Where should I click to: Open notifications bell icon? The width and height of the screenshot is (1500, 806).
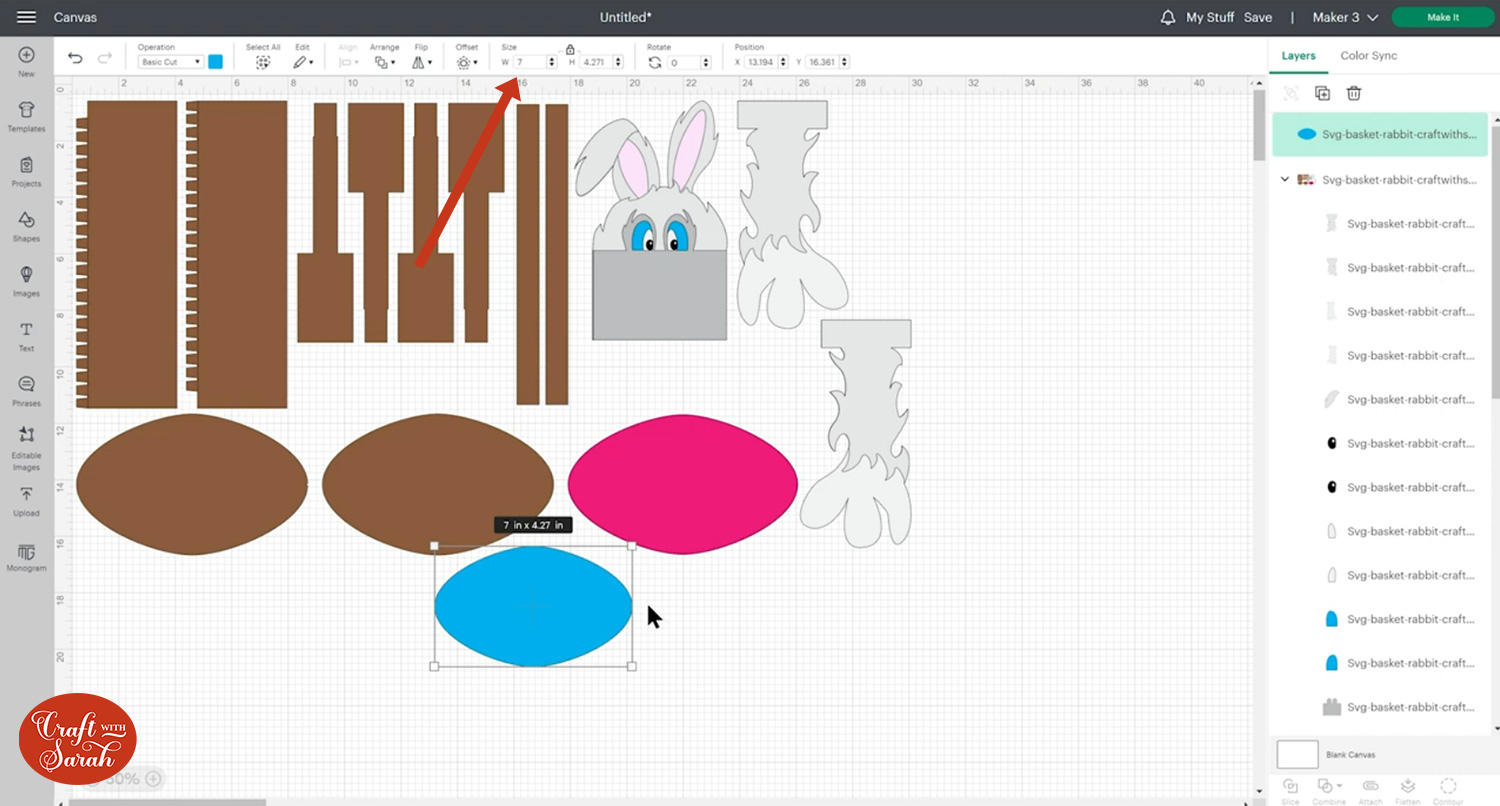1167,18
